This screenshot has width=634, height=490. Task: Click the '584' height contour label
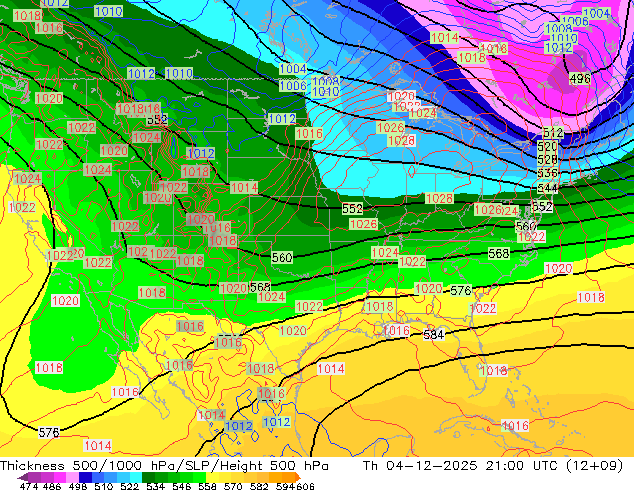tap(434, 335)
